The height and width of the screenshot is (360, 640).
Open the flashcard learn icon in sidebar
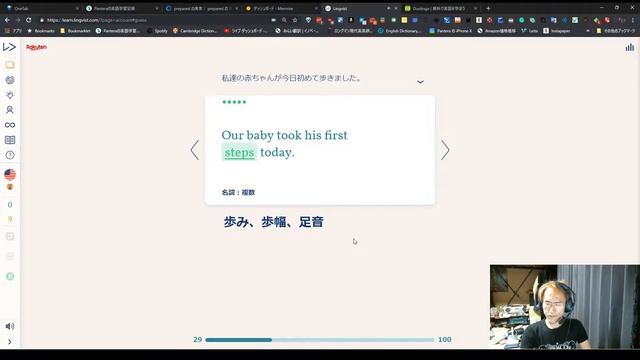10,65
